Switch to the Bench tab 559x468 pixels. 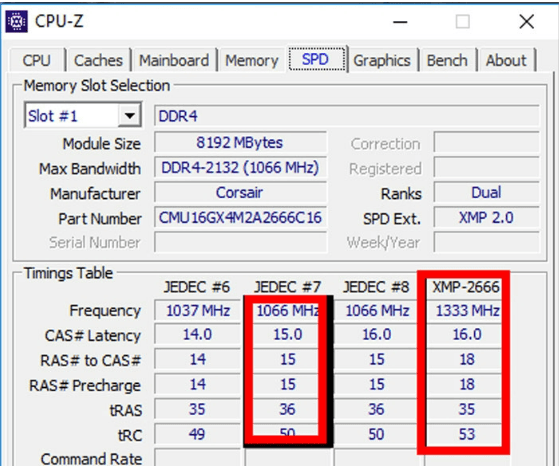(447, 60)
